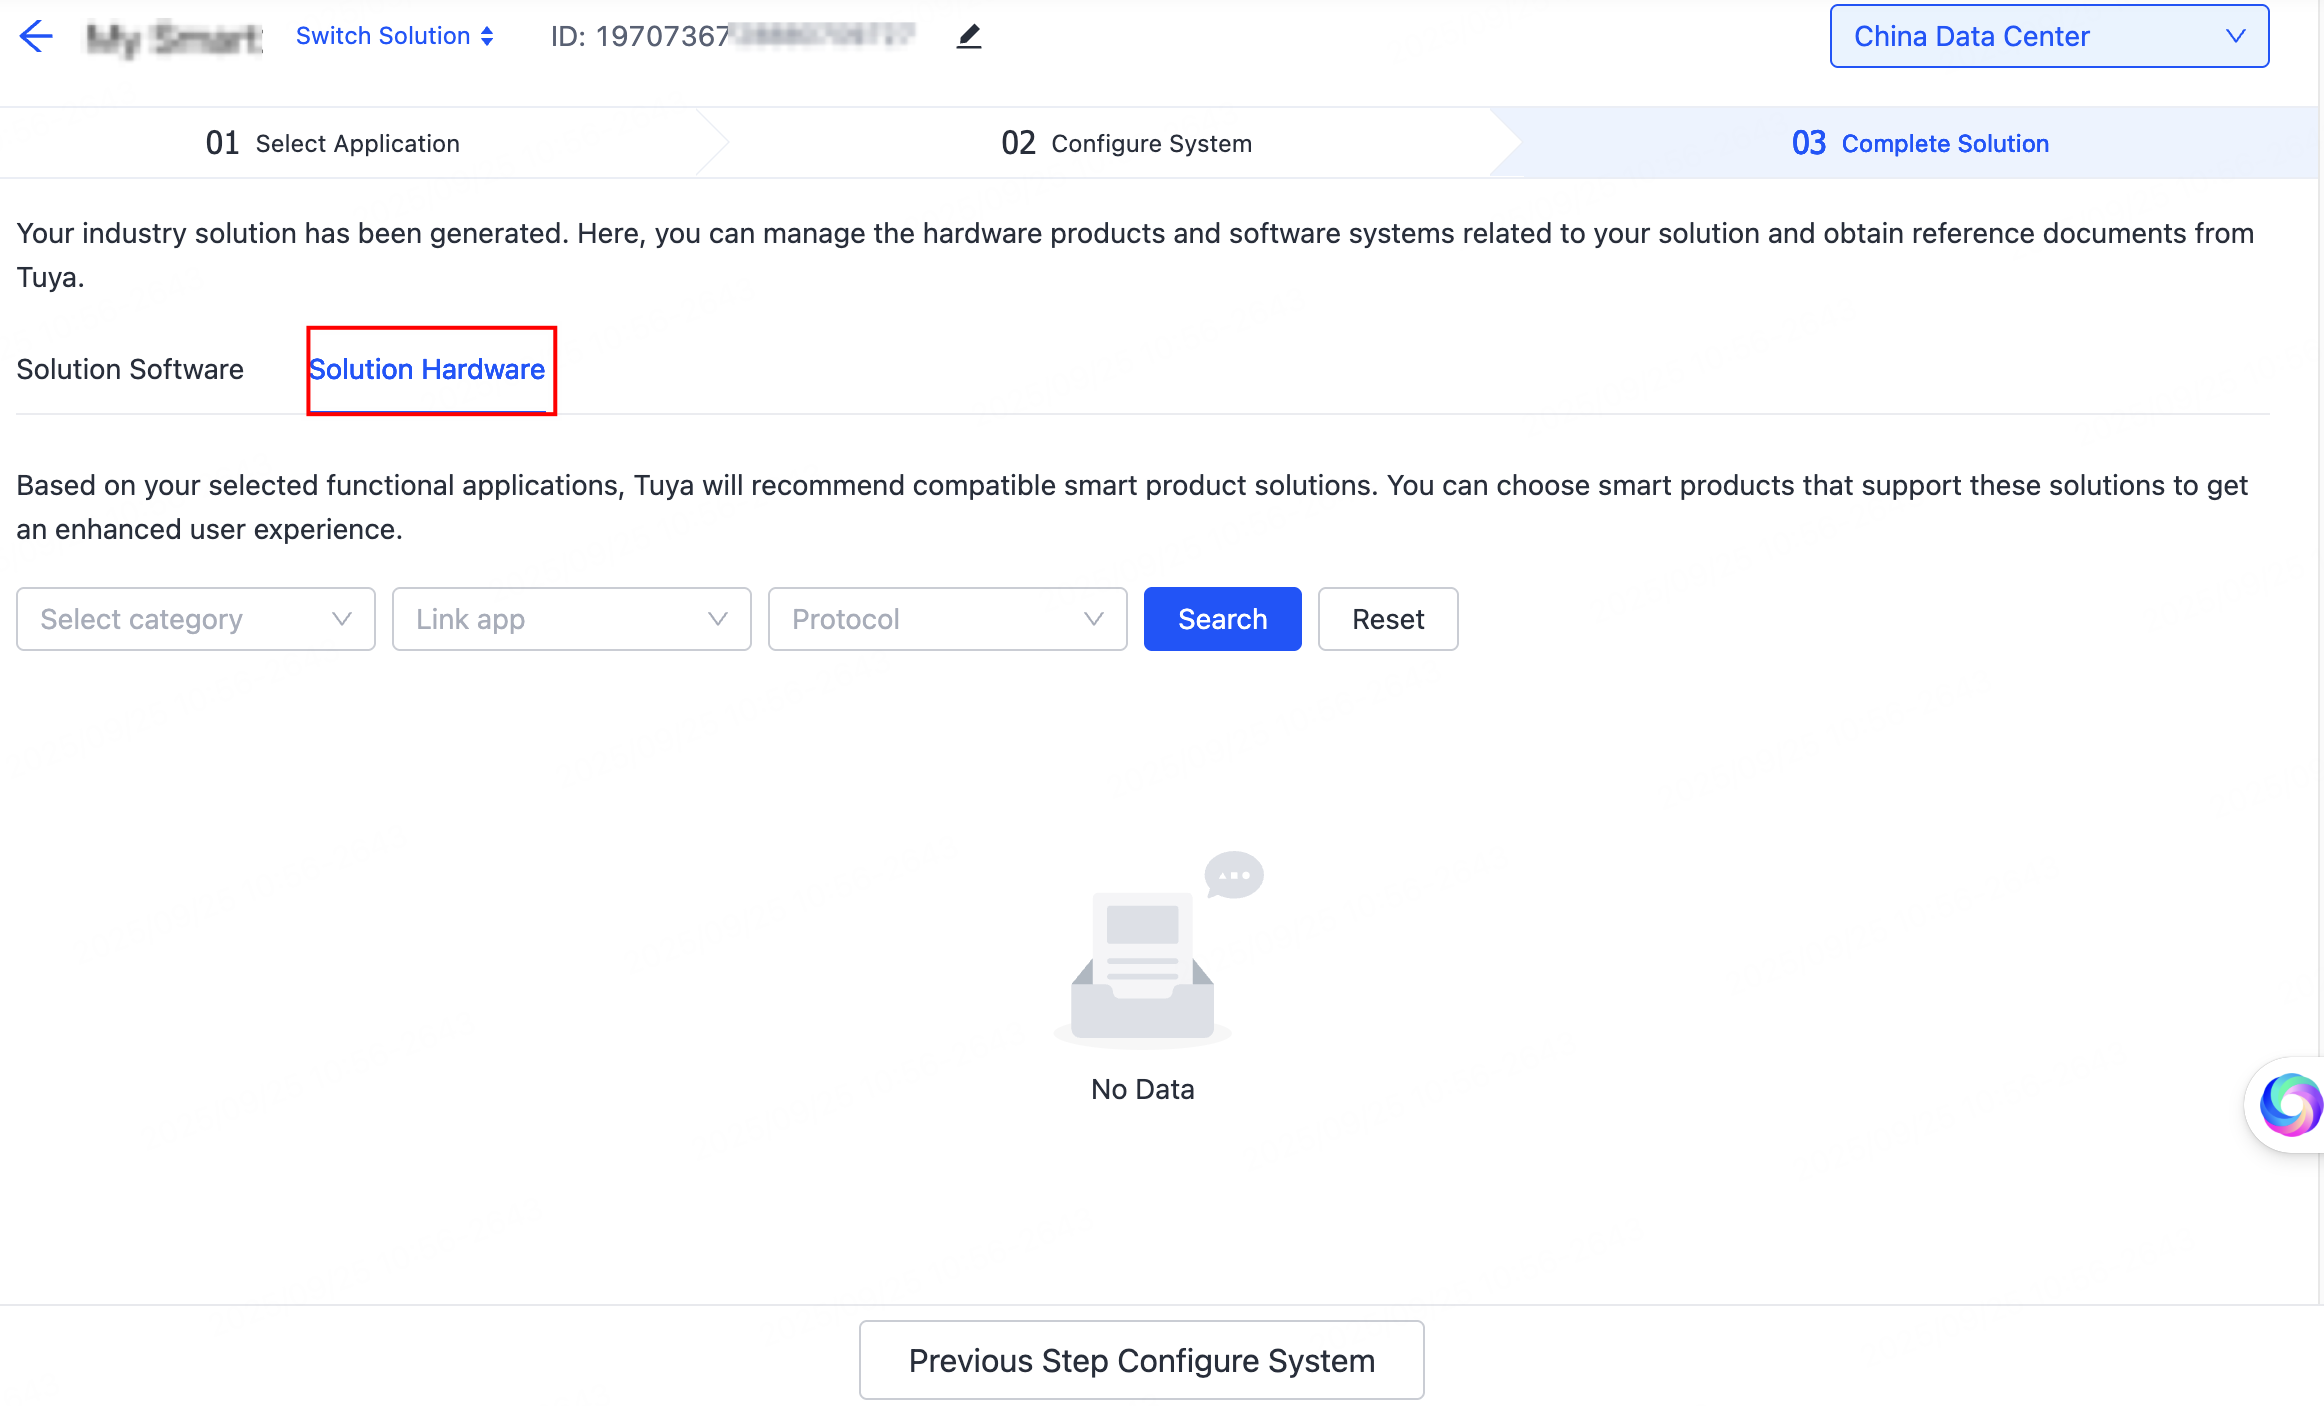The width and height of the screenshot is (2324, 1406).
Task: Expand the China Data Center dropdown
Action: coord(2048,36)
